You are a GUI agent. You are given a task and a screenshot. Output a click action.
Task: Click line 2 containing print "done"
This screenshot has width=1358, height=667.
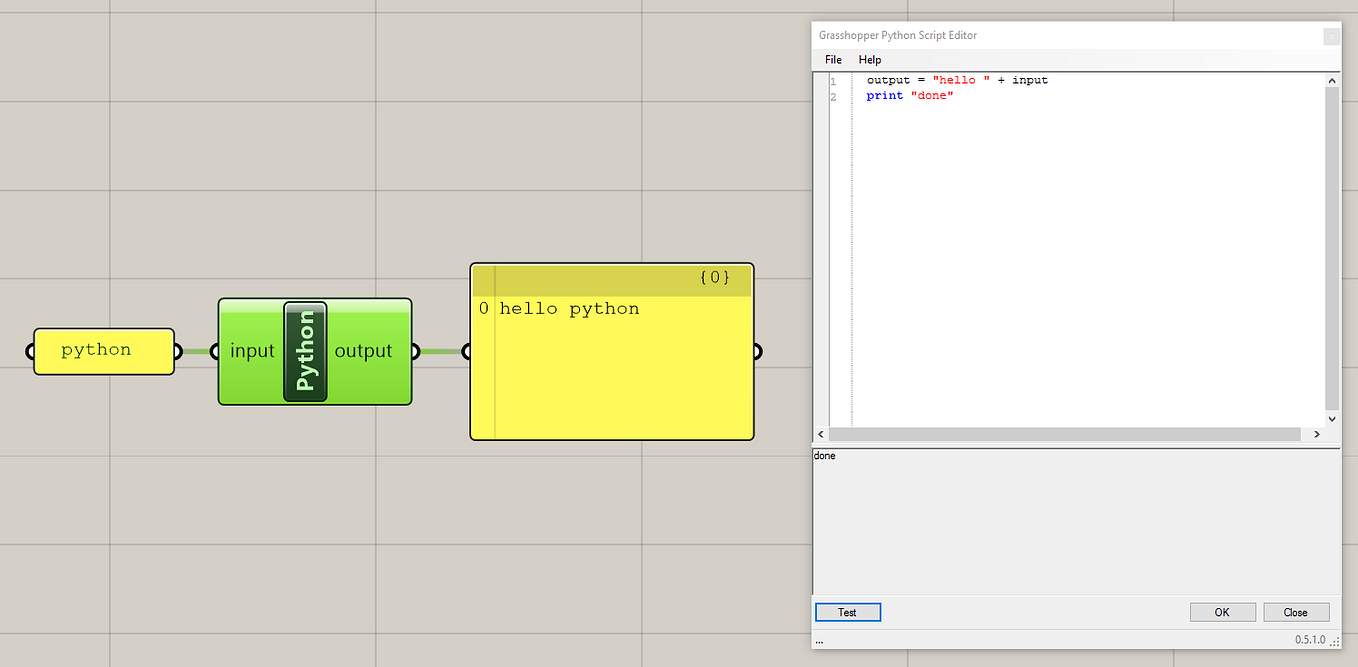click(x=910, y=95)
